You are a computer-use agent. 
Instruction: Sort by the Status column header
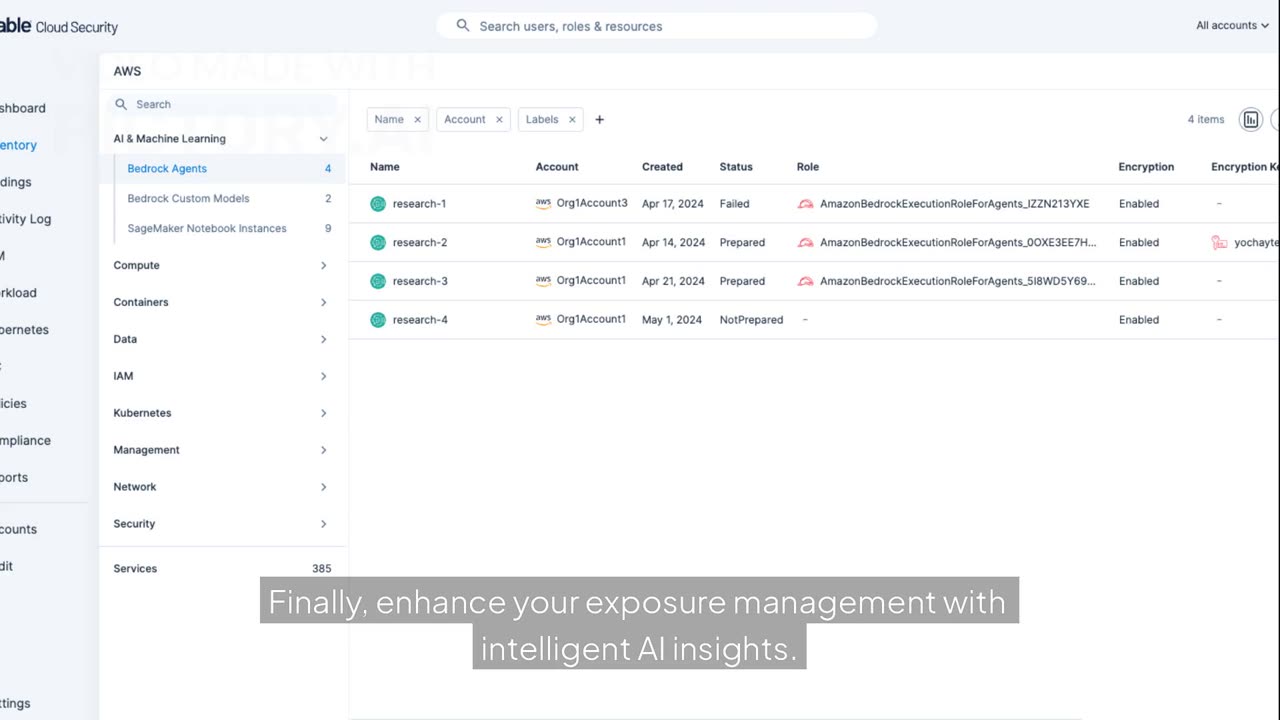(x=736, y=167)
